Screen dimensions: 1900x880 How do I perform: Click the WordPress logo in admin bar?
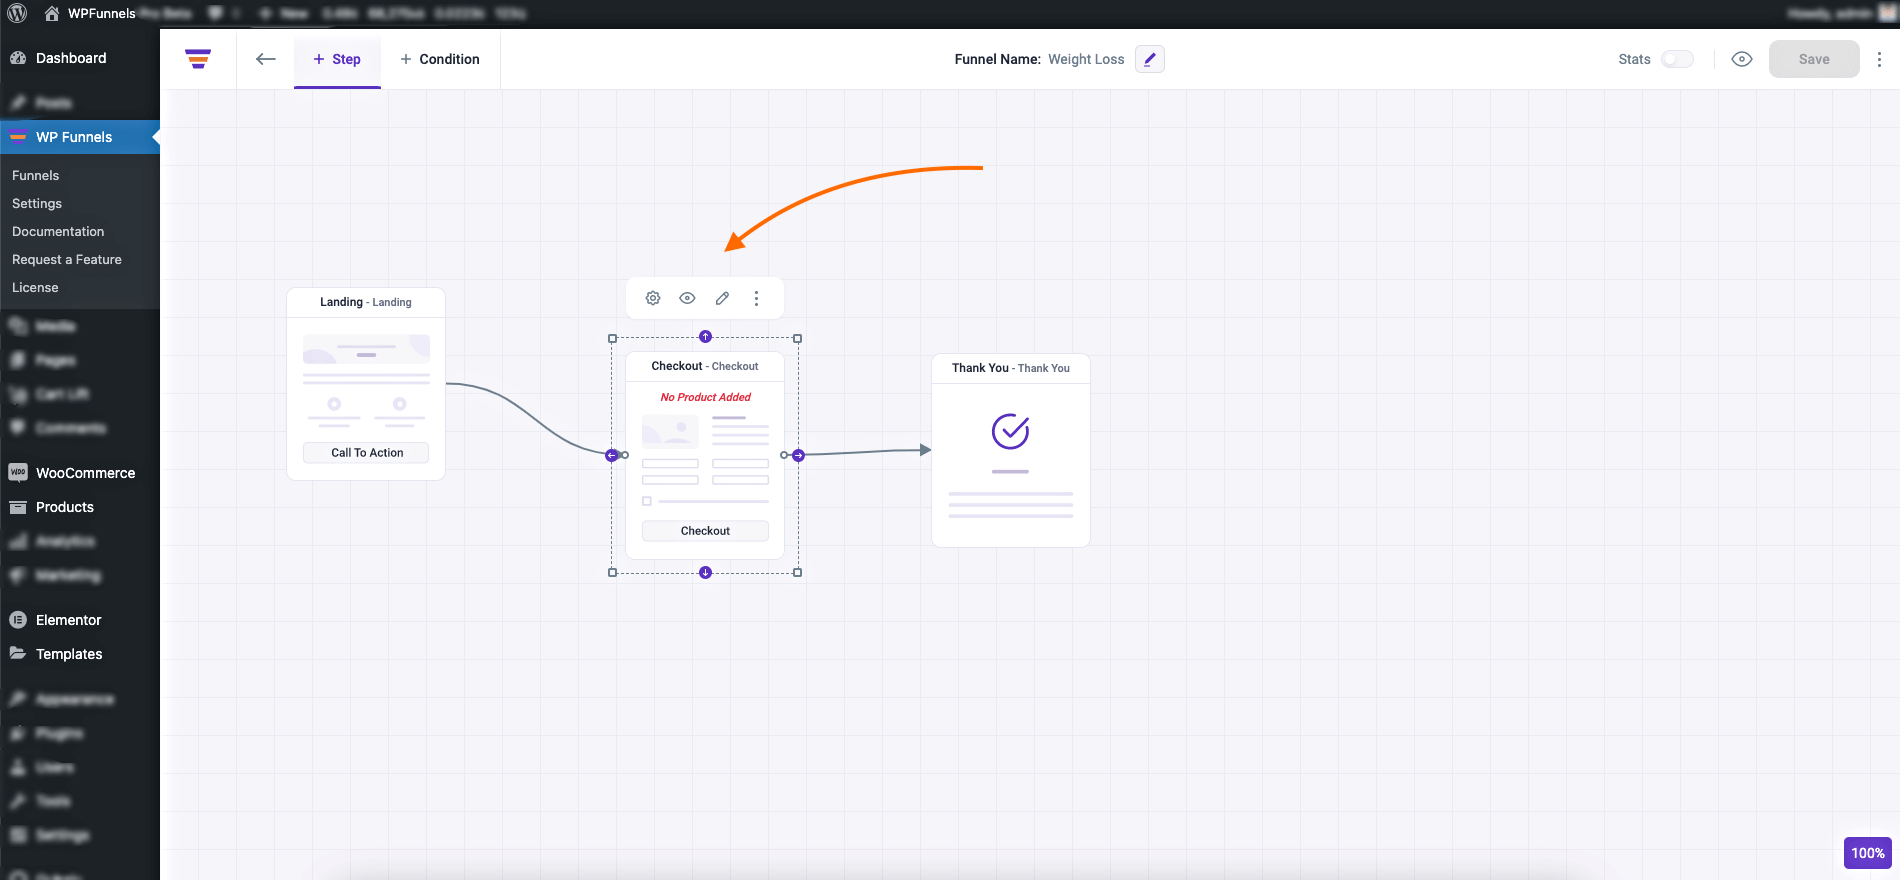[x=17, y=14]
